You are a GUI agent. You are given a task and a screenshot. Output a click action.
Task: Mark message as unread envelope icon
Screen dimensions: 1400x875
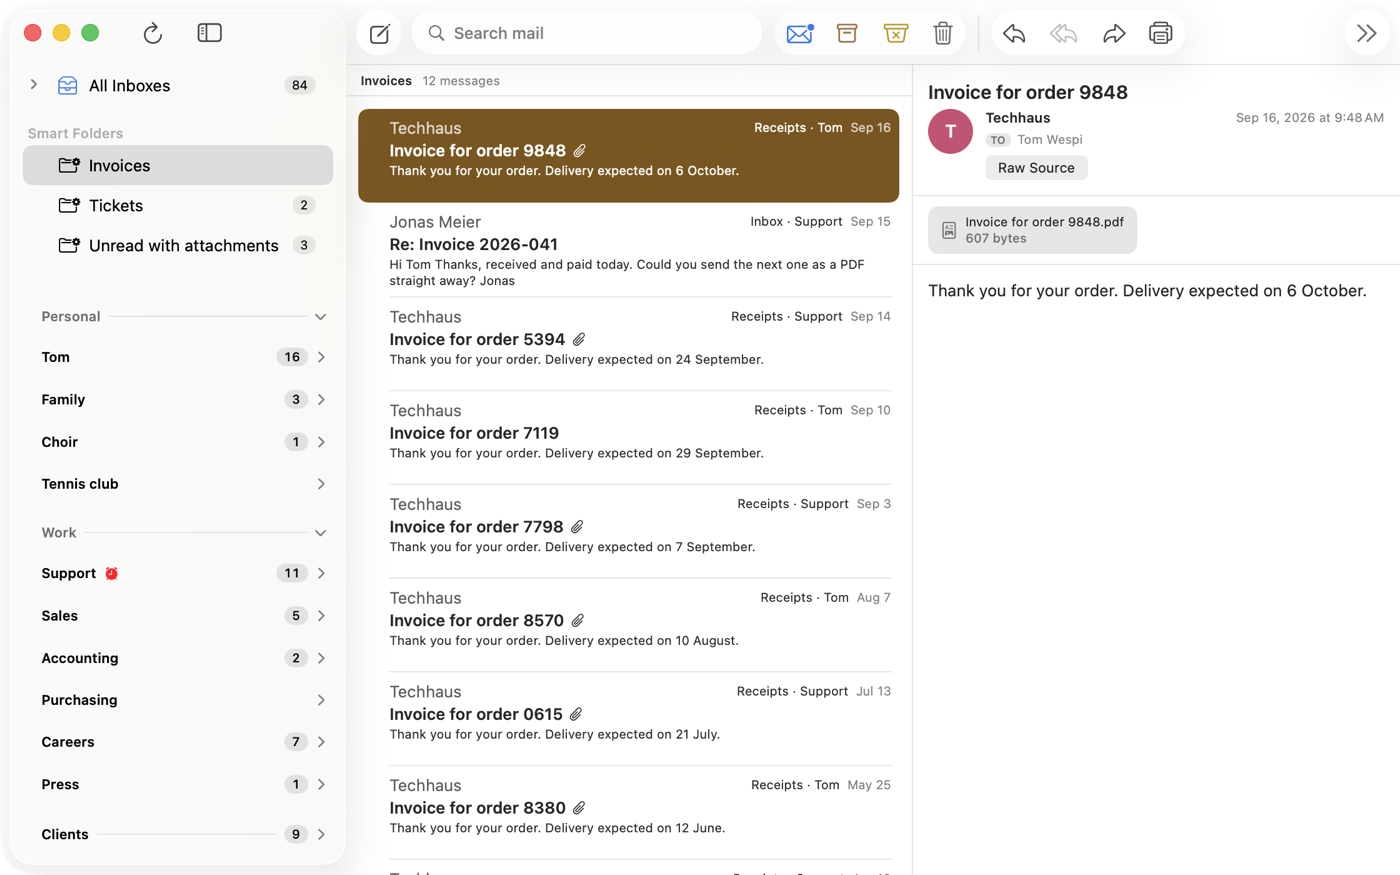pyautogui.click(x=800, y=33)
